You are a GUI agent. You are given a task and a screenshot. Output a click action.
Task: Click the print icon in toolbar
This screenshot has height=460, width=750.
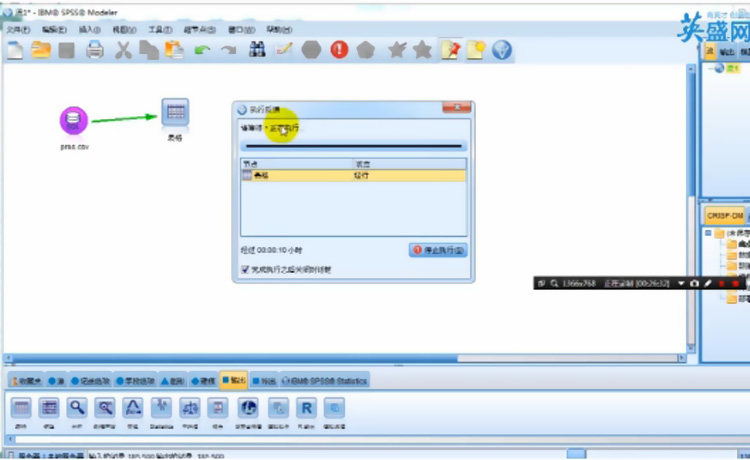[x=94, y=49]
